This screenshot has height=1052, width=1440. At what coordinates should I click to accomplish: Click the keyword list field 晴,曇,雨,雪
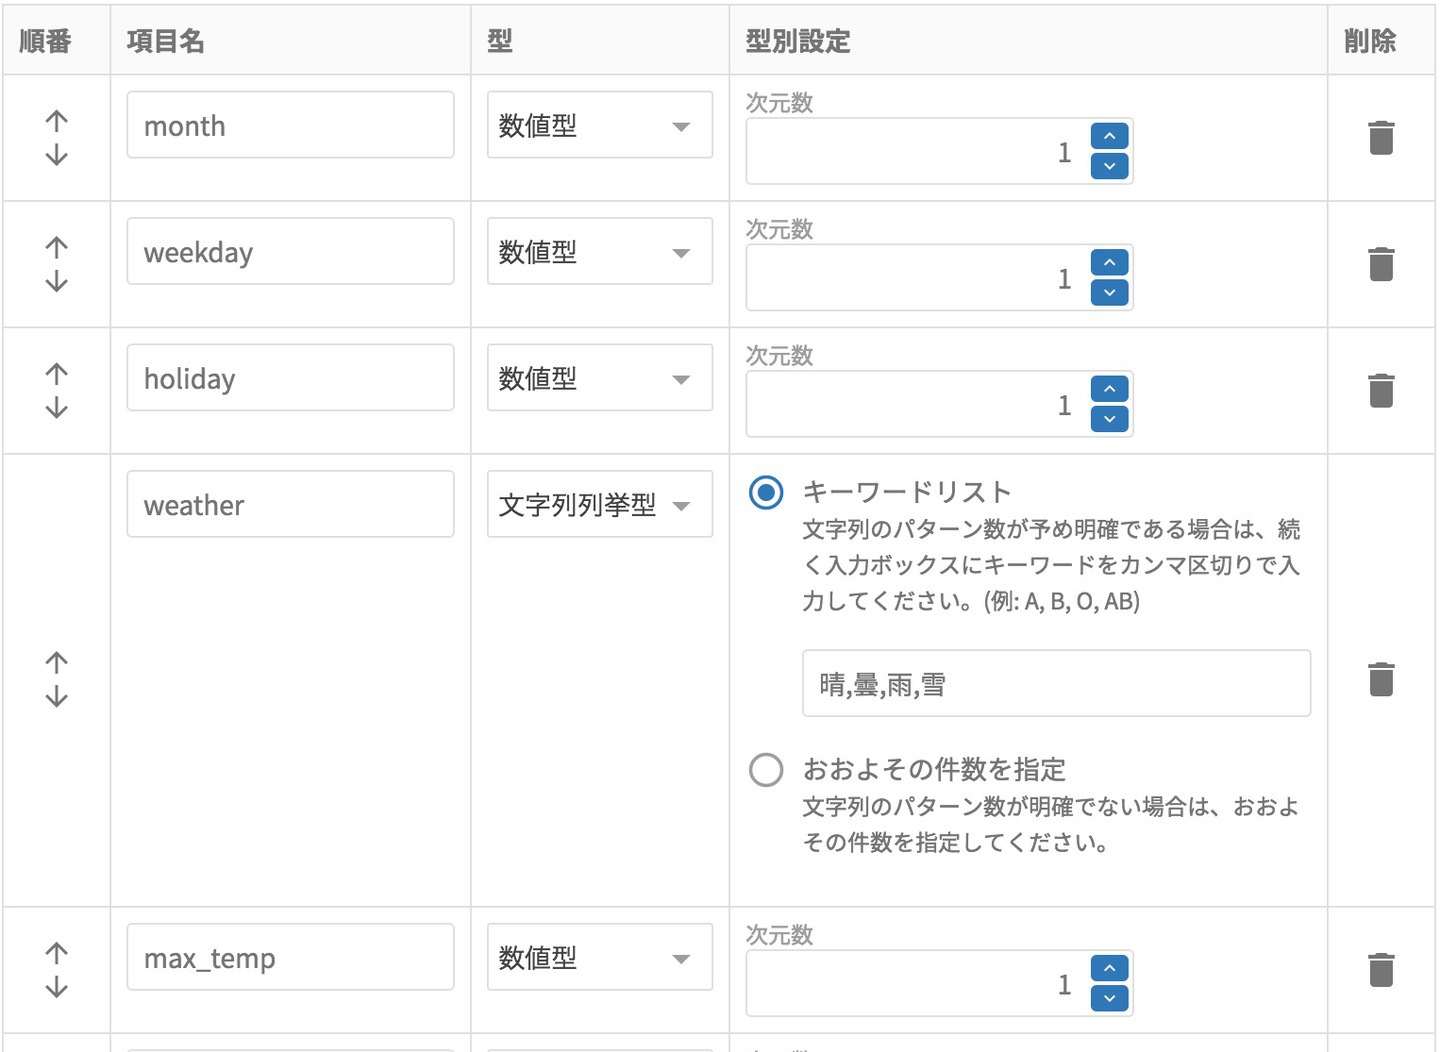point(1056,683)
